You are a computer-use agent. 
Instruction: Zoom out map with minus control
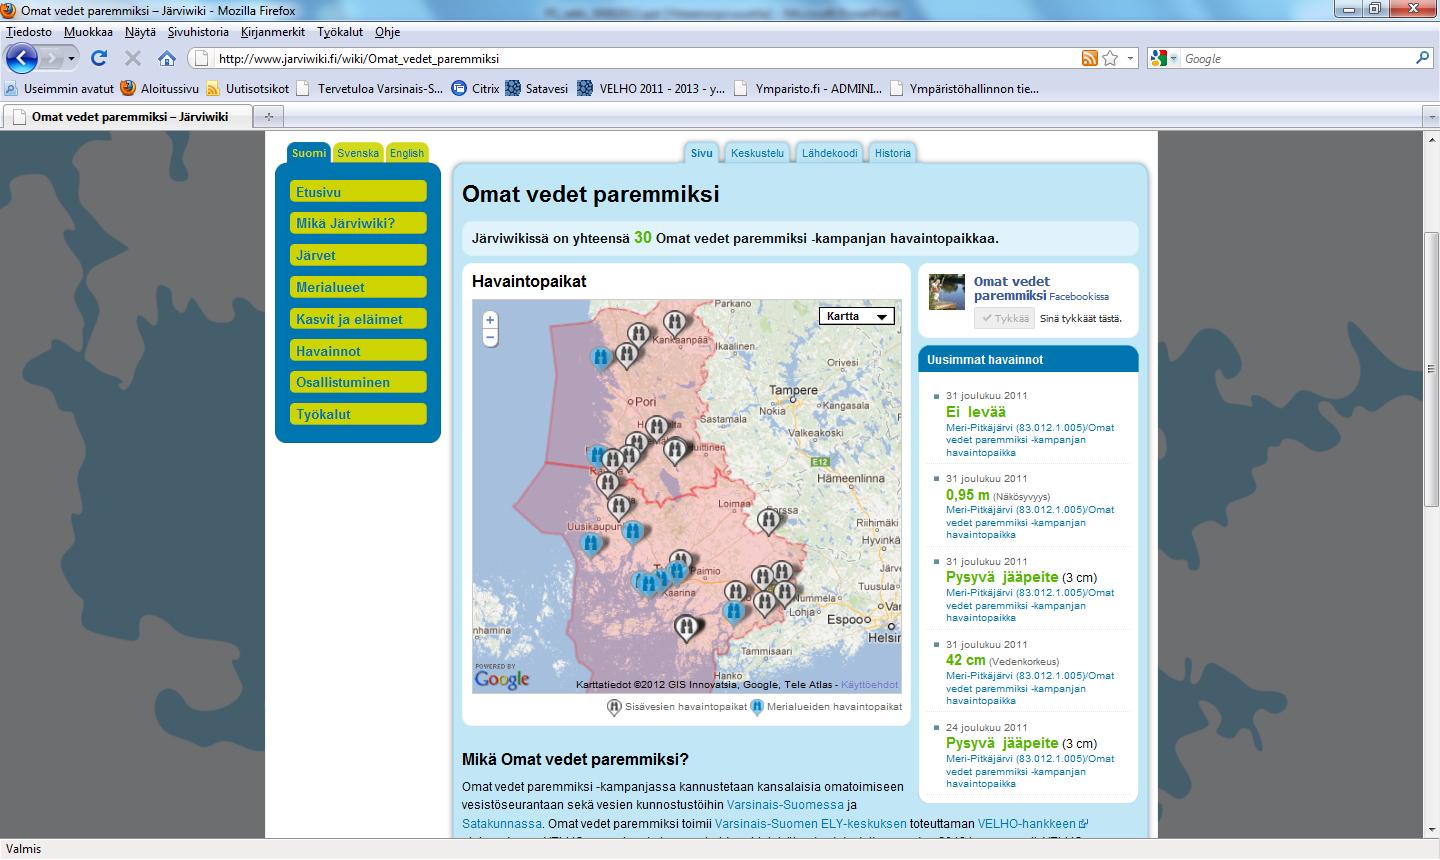(x=490, y=338)
